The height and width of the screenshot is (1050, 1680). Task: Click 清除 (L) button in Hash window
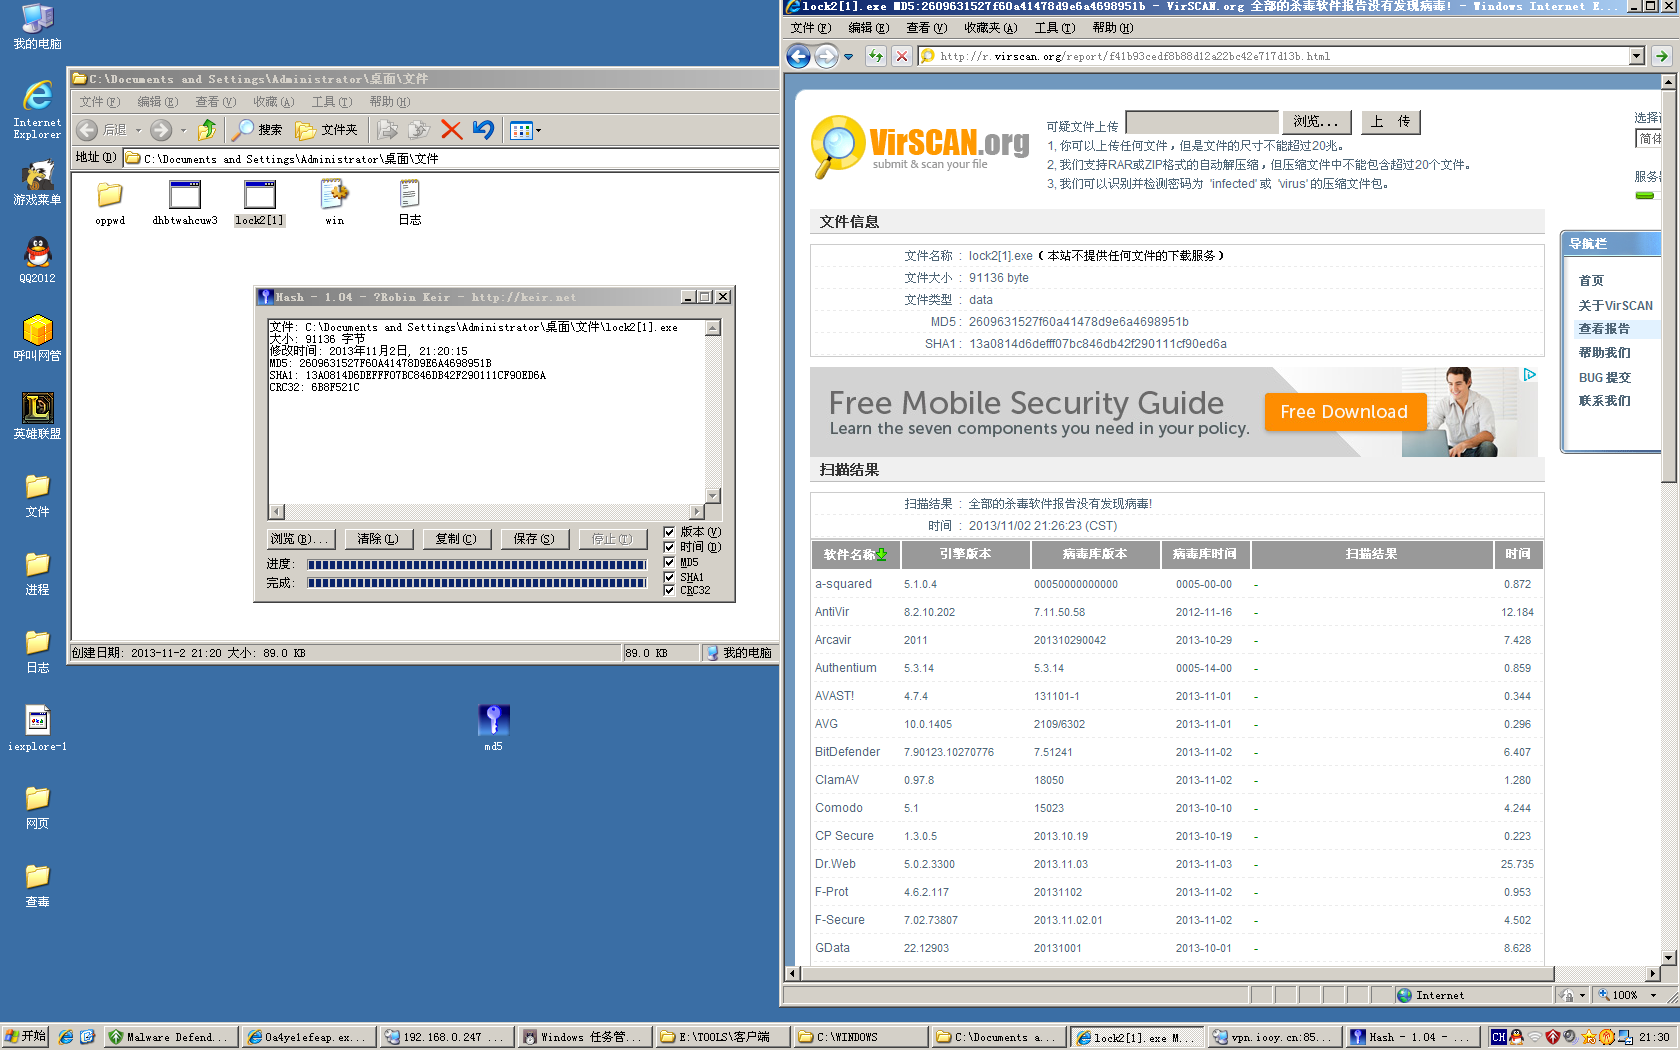point(378,539)
